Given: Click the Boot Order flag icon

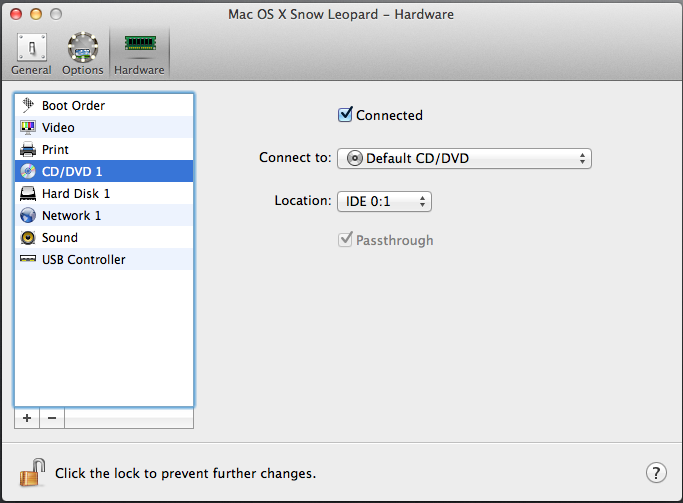Looking at the screenshot, I should 28,105.
